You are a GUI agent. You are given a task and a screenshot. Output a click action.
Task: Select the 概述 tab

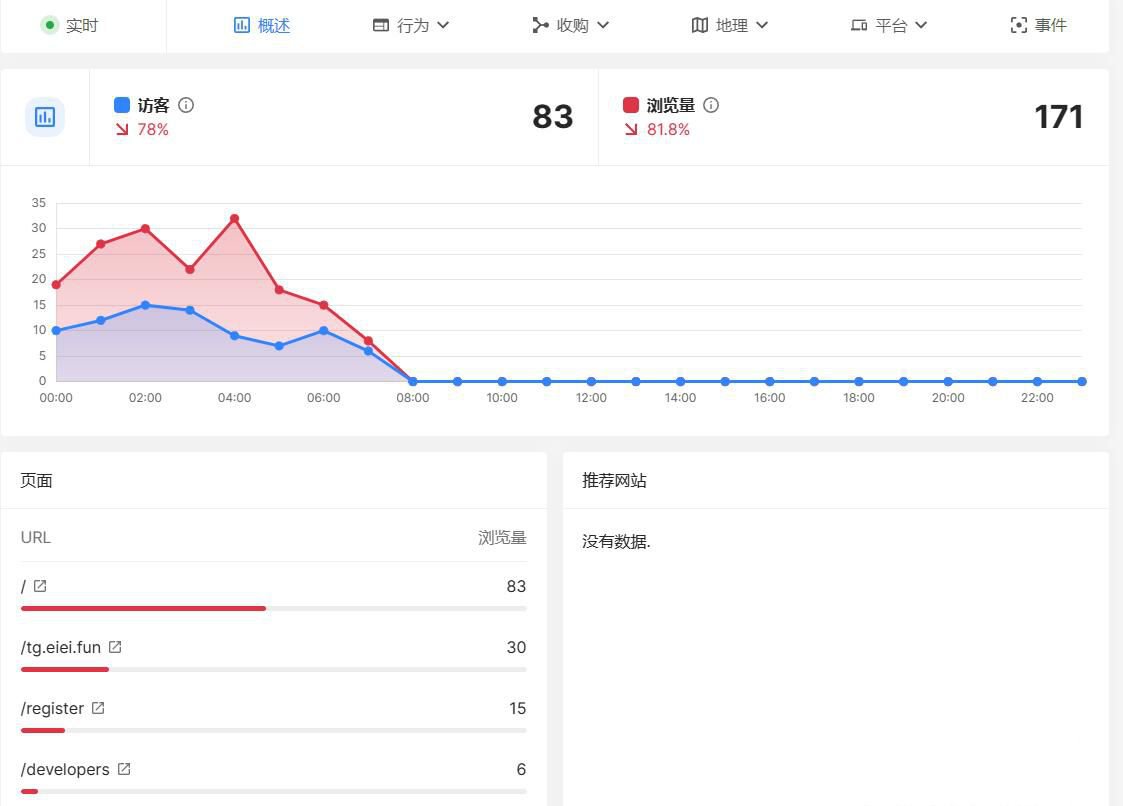pos(260,24)
